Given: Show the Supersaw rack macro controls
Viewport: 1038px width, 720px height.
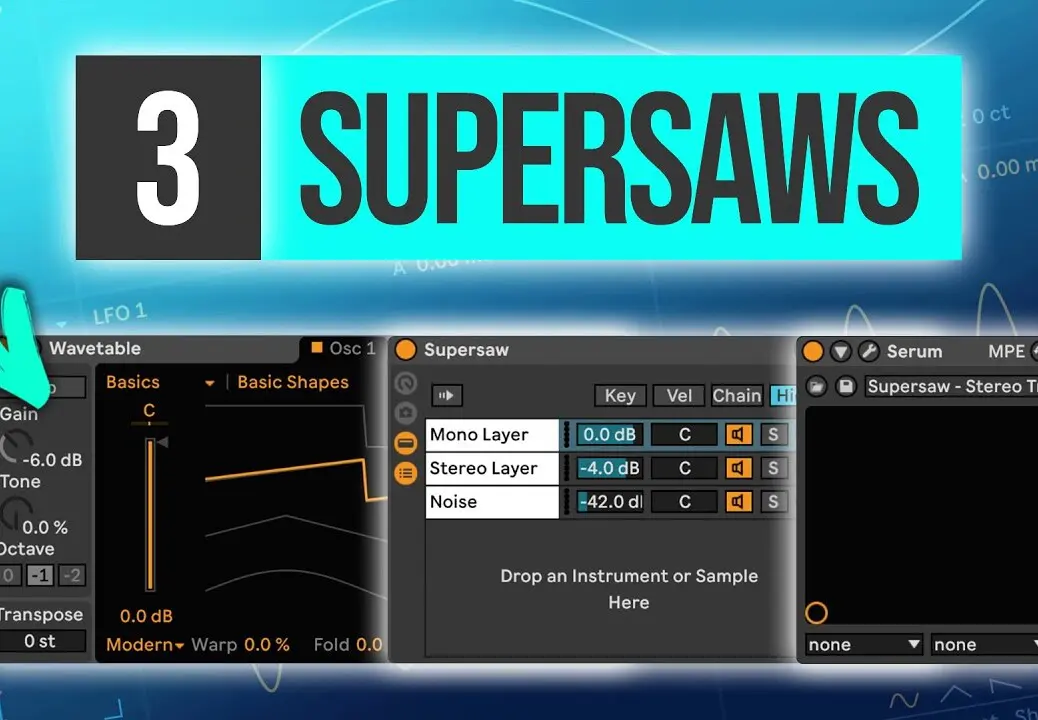Looking at the screenshot, I should [406, 383].
